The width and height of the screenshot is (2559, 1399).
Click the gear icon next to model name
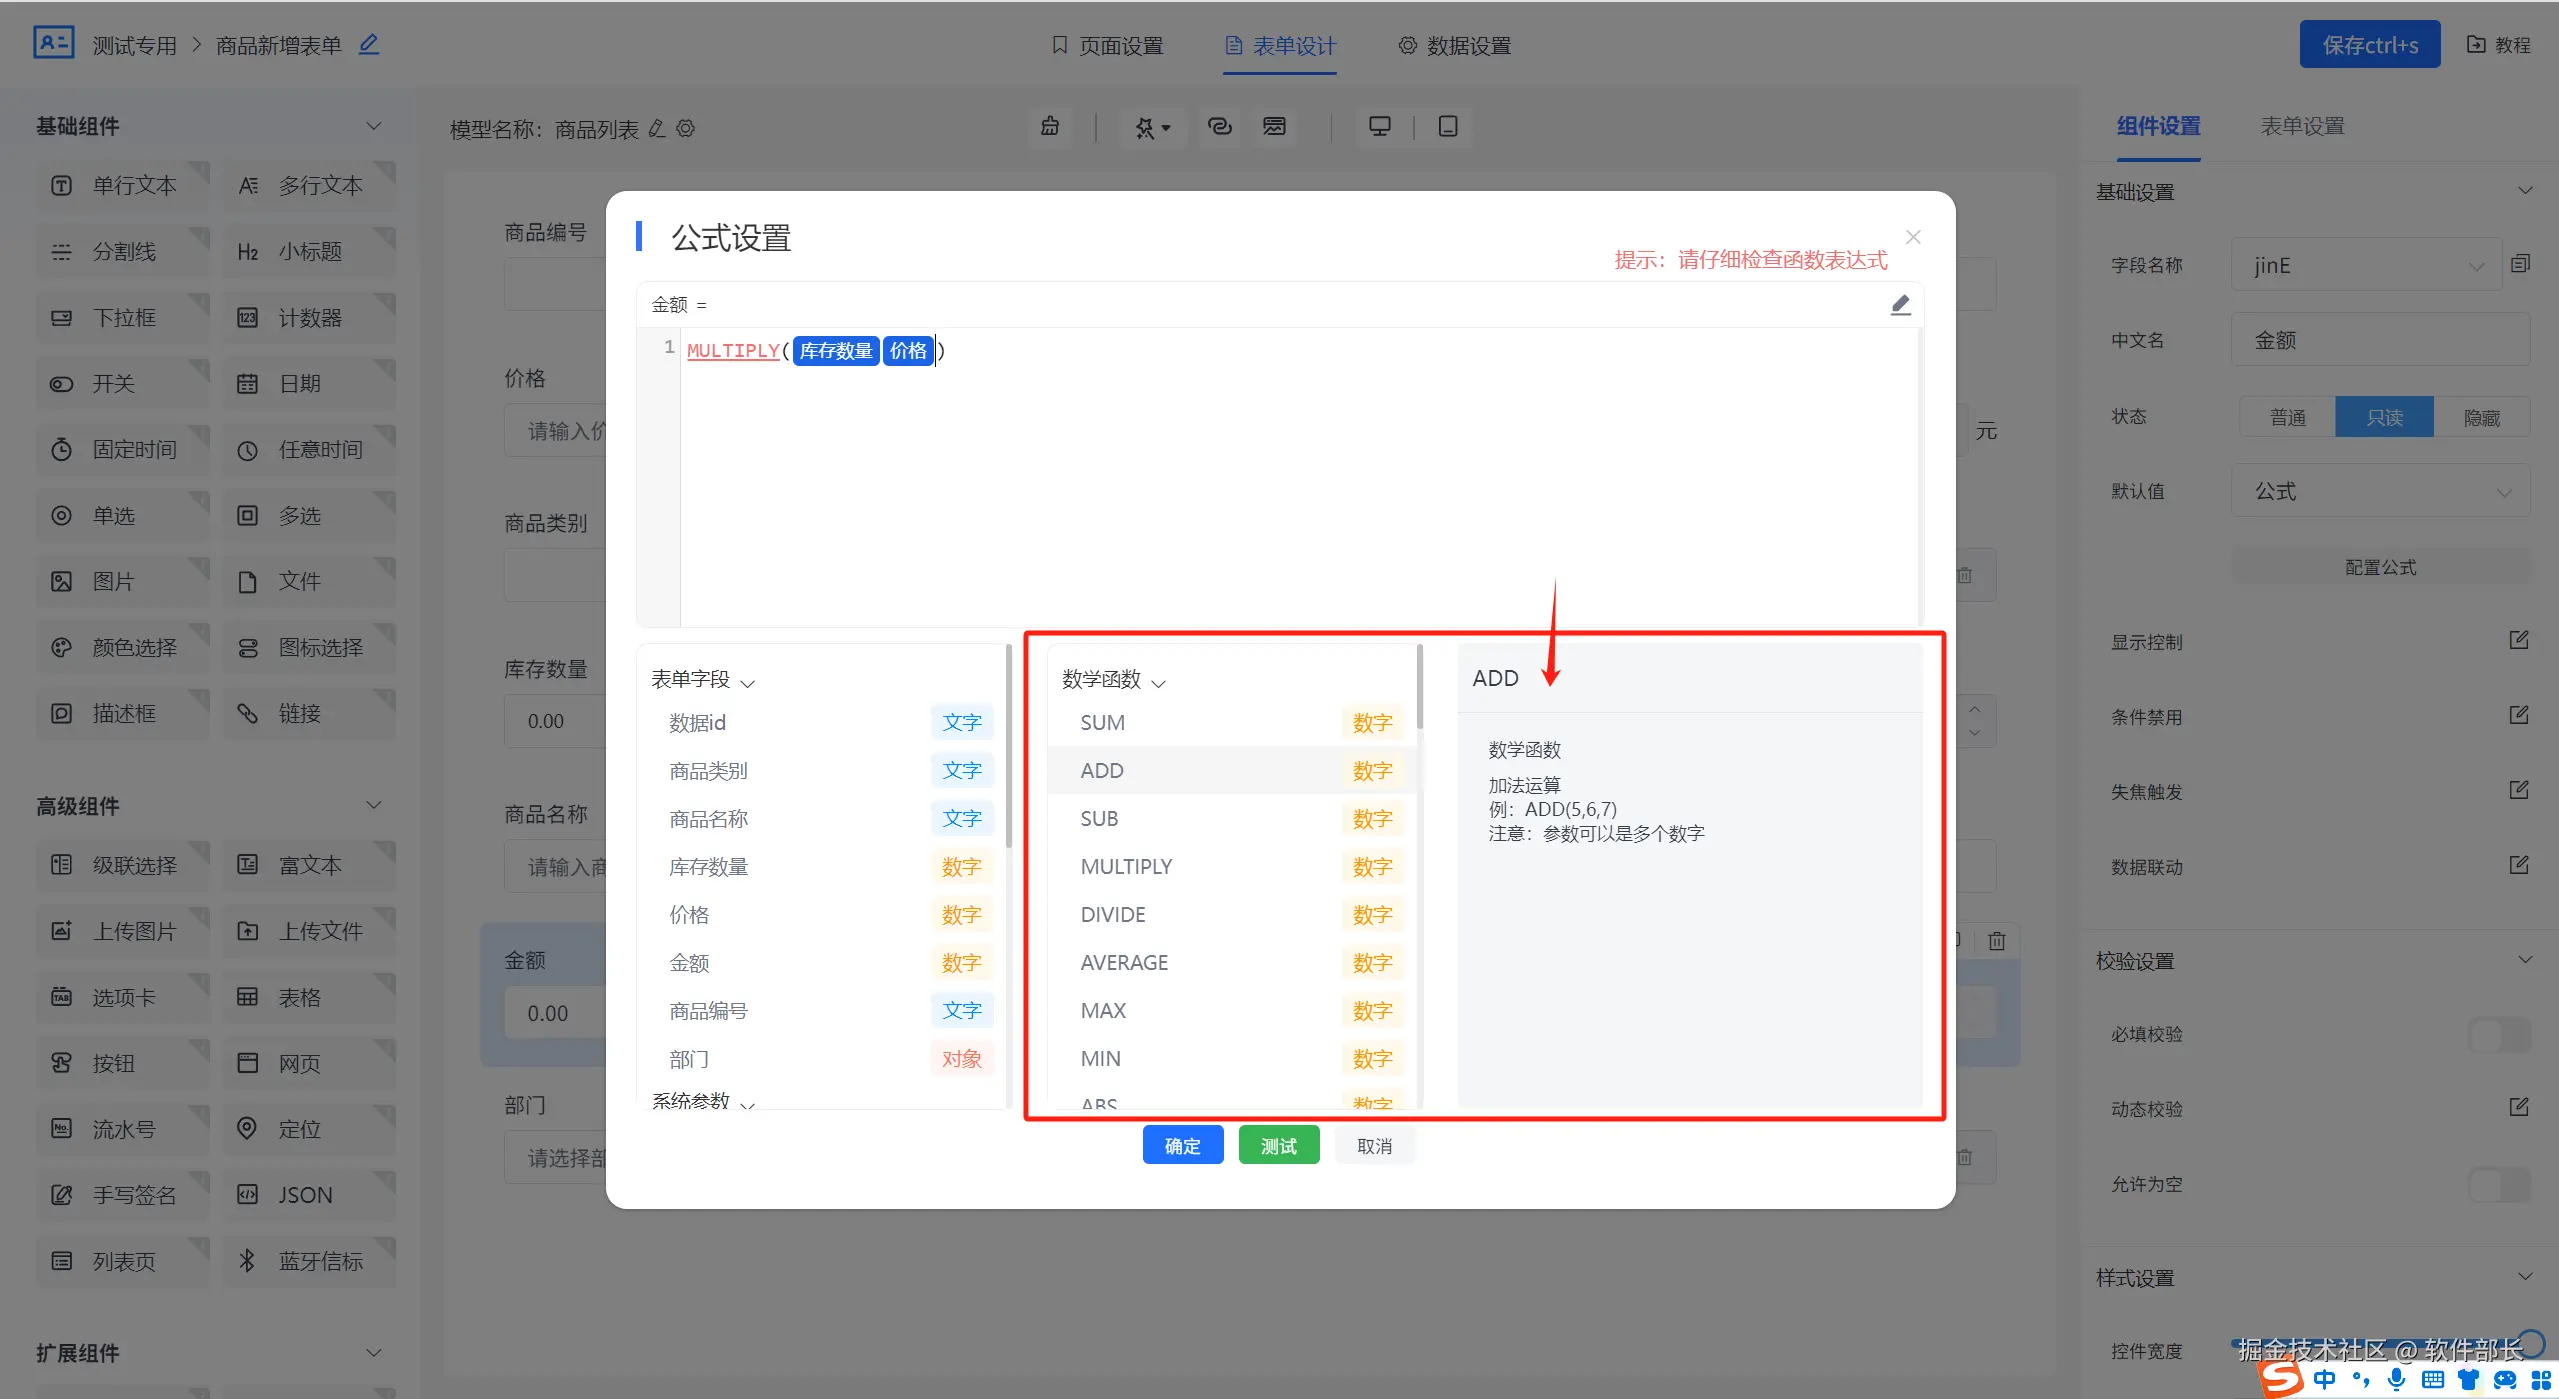(x=686, y=129)
